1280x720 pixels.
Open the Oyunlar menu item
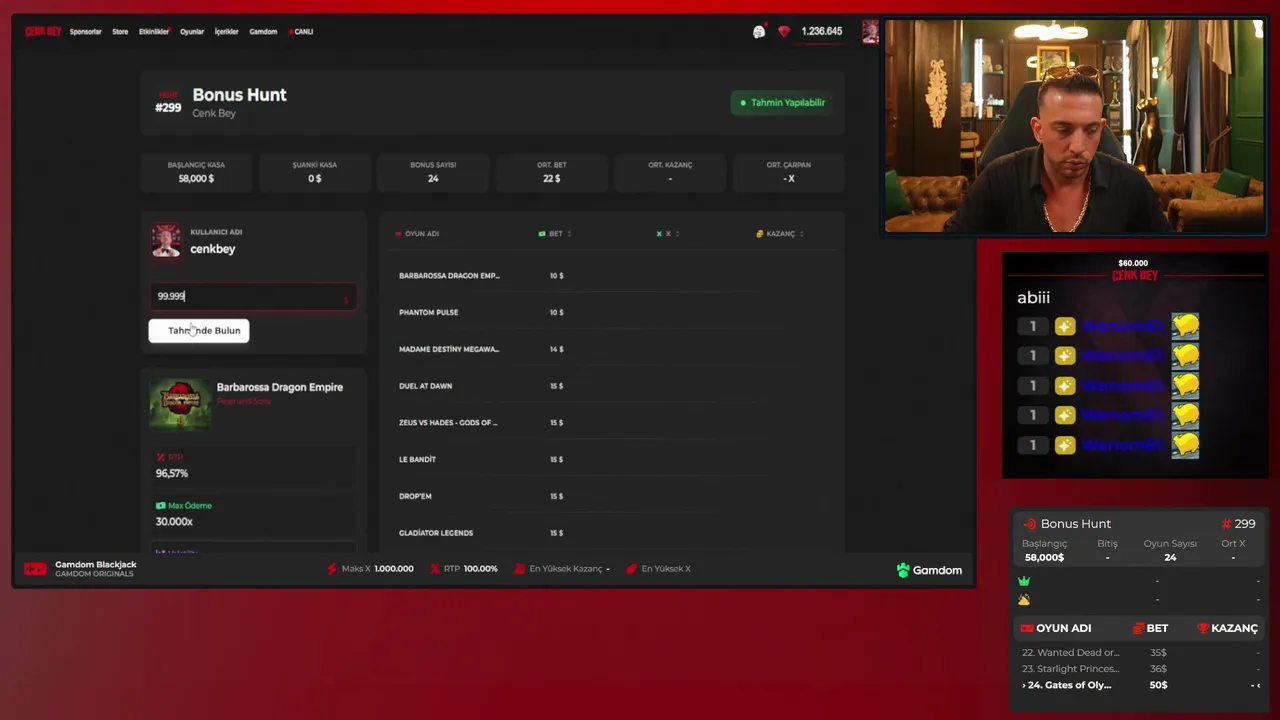click(192, 32)
